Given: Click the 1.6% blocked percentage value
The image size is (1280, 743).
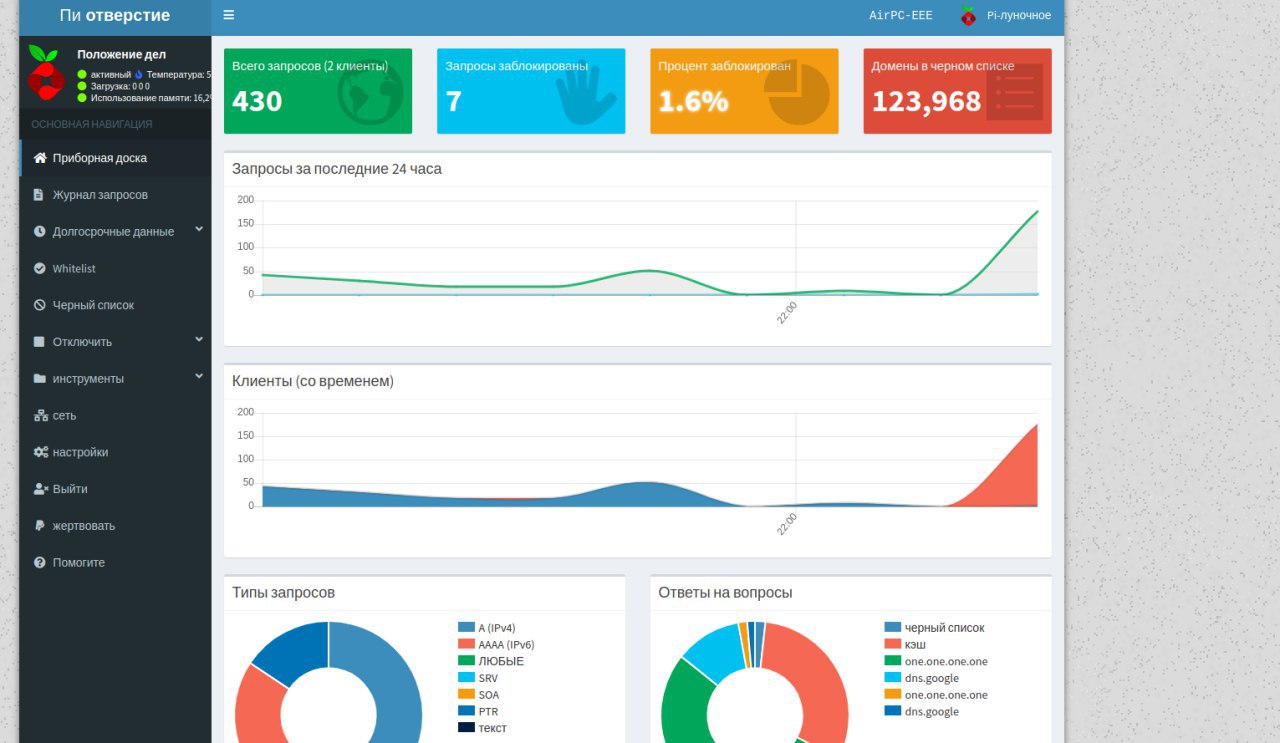Looking at the screenshot, I should pyautogui.click(x=693, y=101).
